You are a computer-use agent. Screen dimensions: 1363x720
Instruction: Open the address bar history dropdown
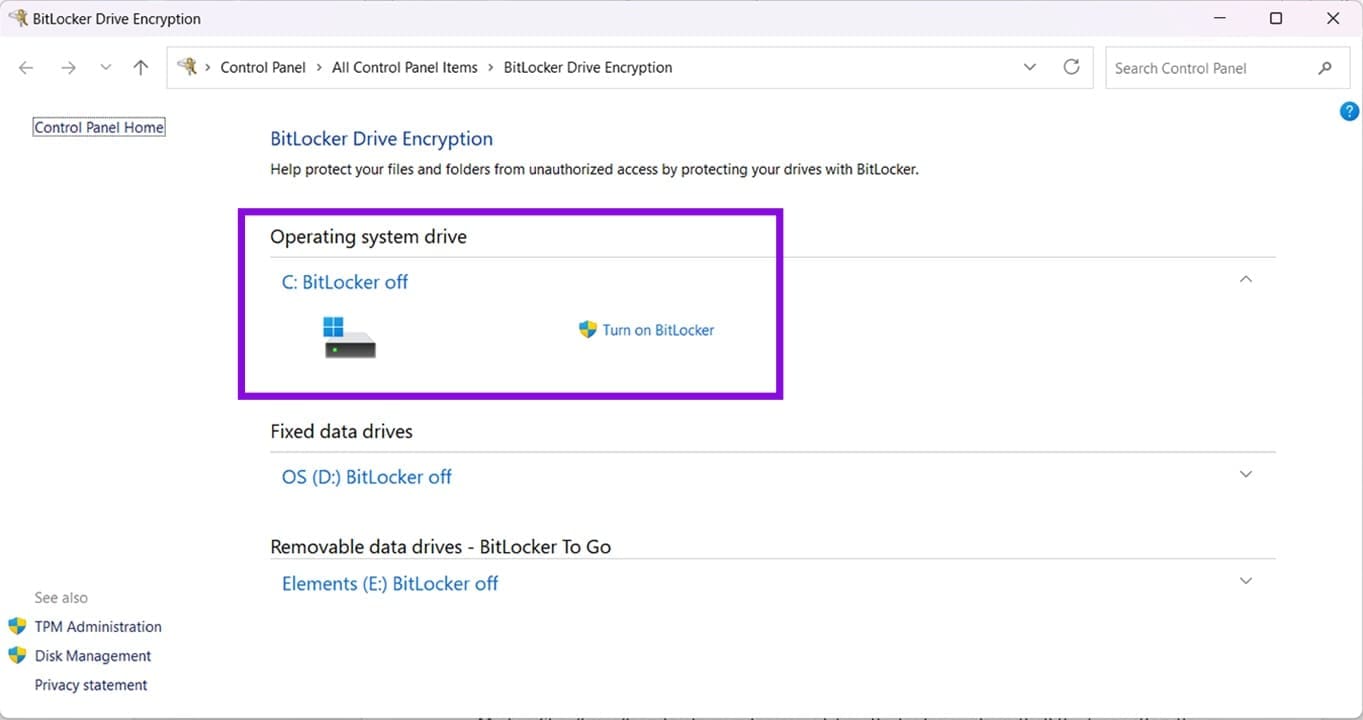[x=1030, y=68]
